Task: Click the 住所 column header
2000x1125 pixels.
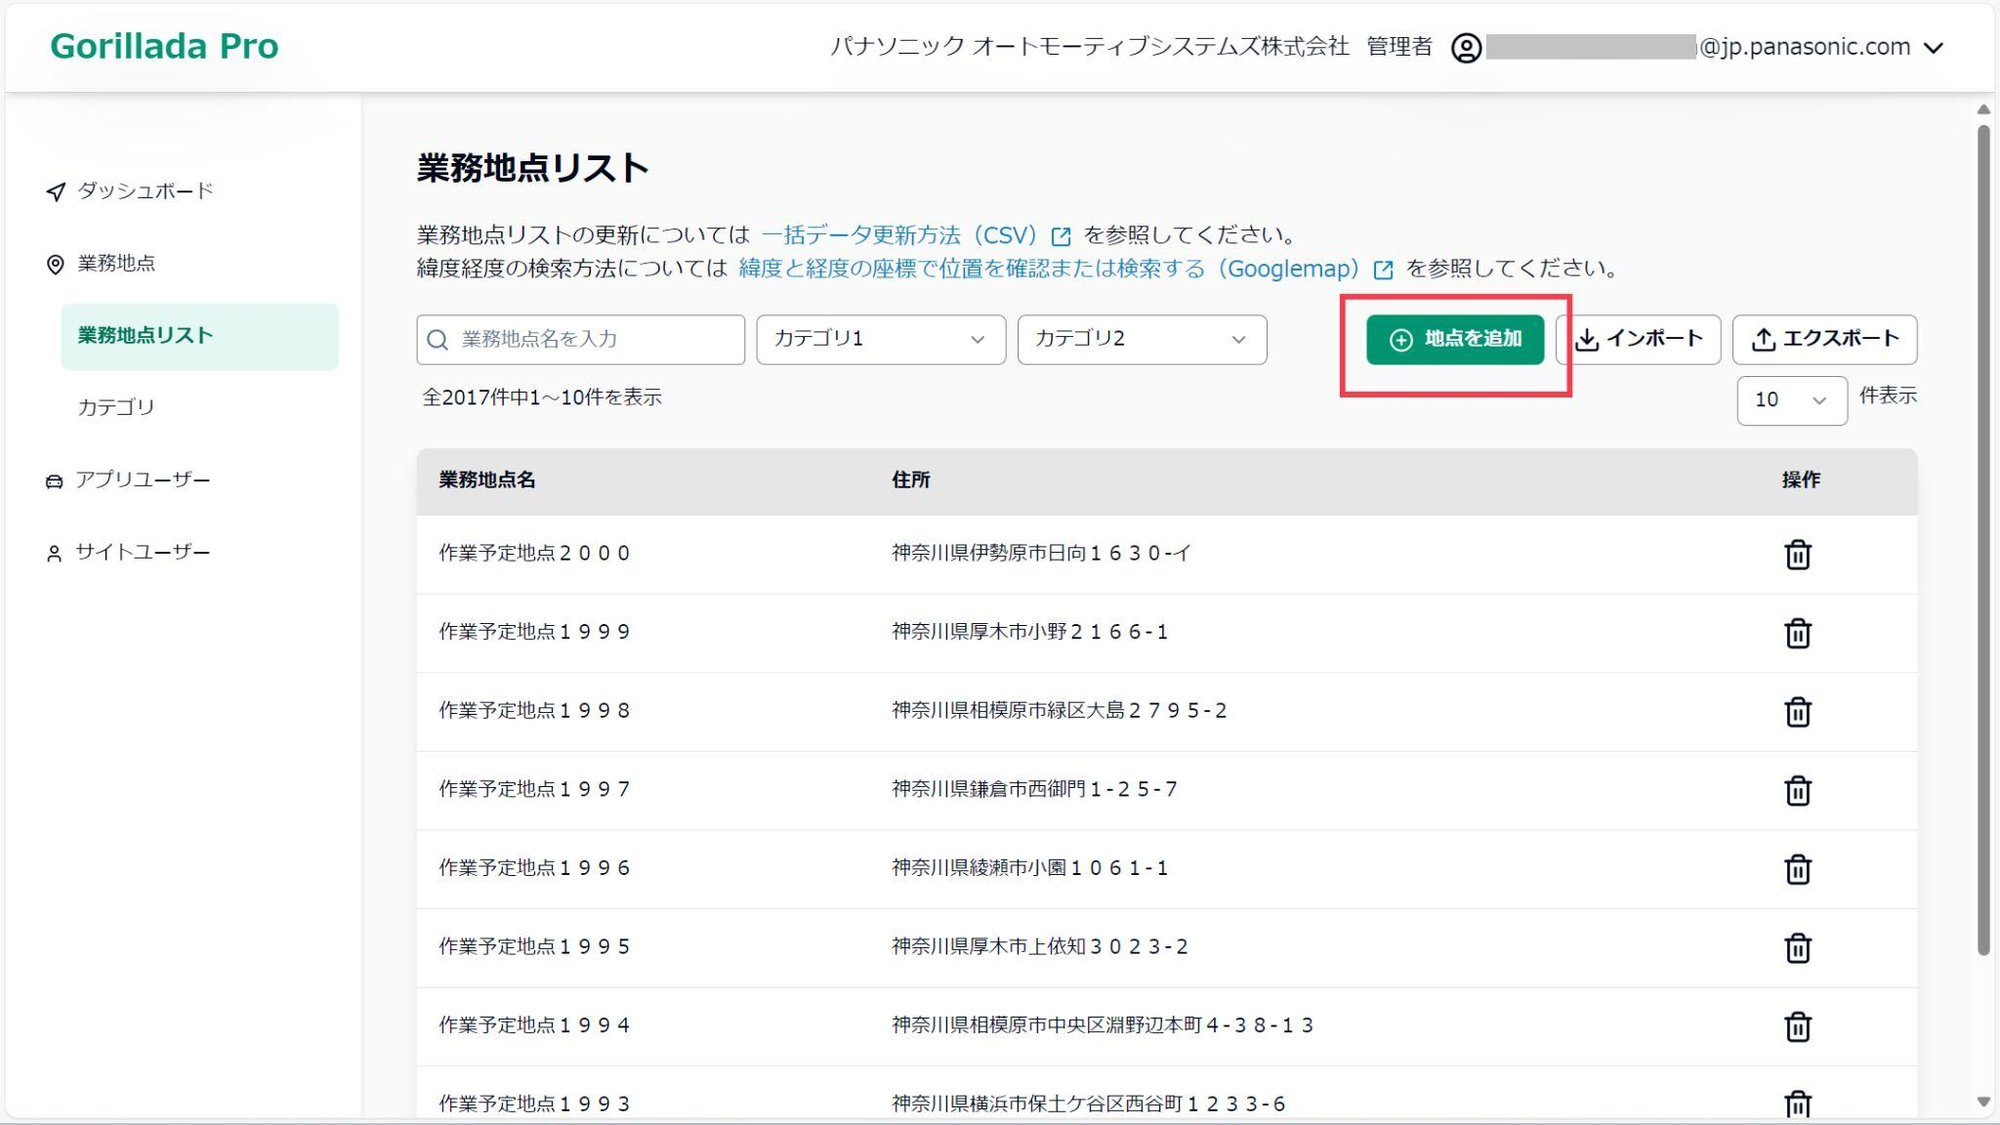Action: [911, 480]
